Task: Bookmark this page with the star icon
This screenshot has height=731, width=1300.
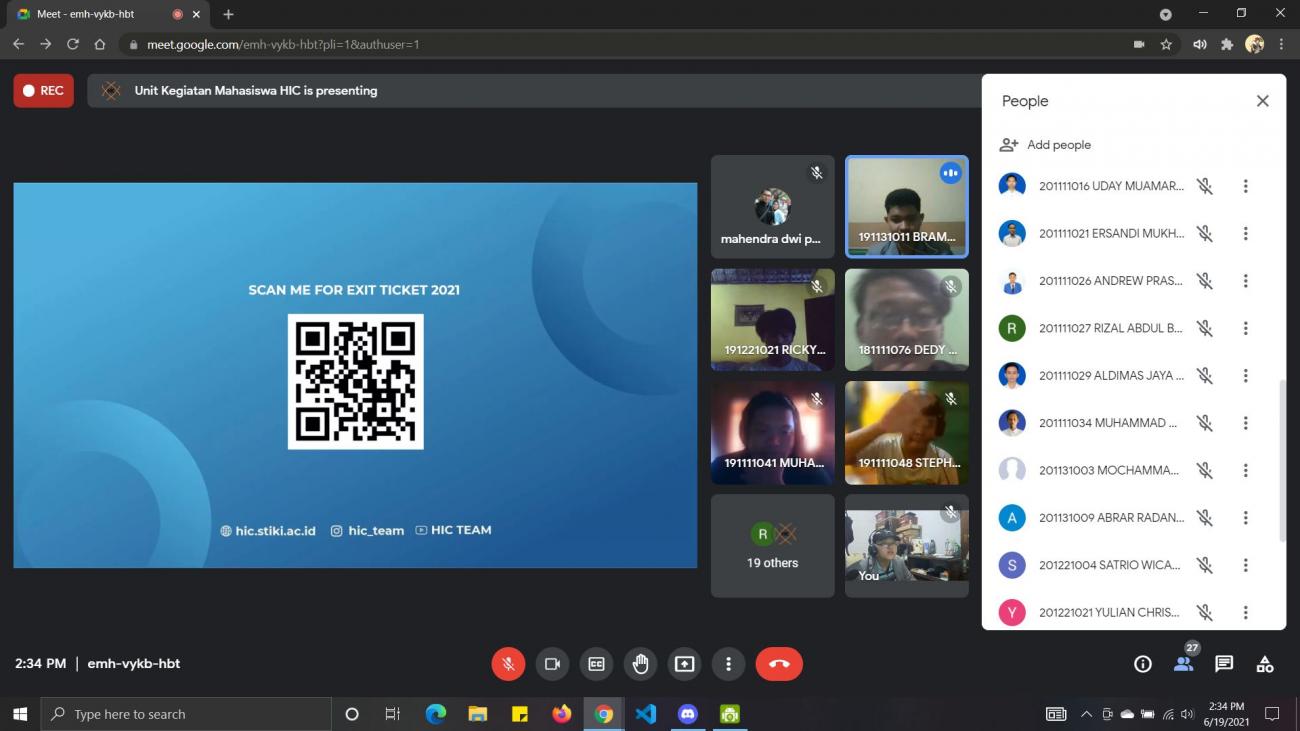Action: tap(1166, 44)
